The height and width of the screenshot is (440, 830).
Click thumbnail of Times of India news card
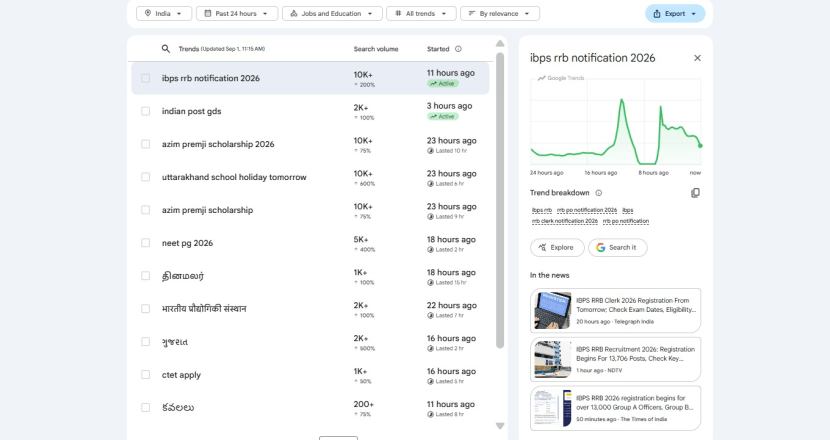point(552,408)
